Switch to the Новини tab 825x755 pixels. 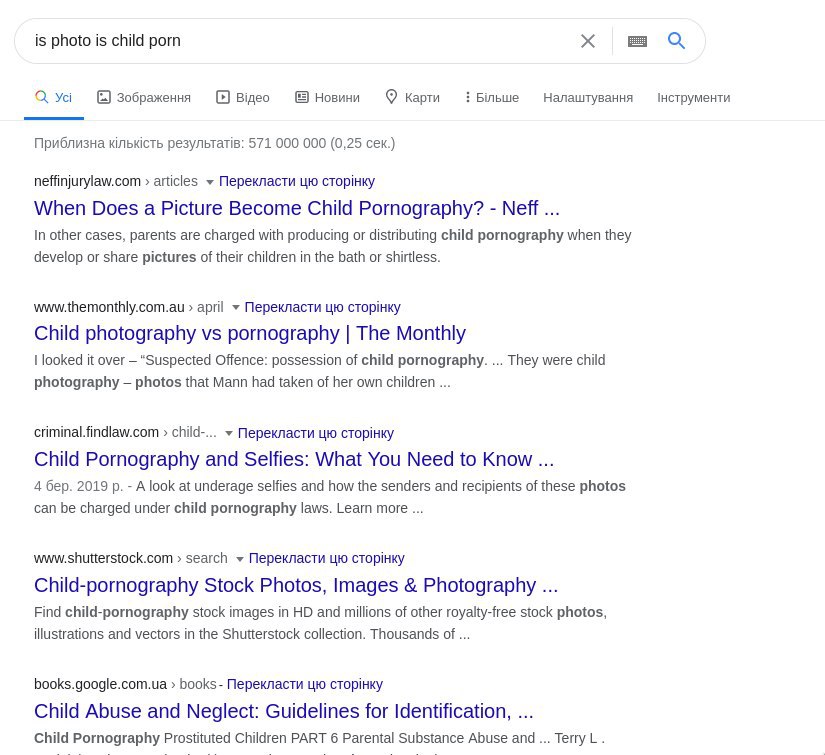(327, 97)
